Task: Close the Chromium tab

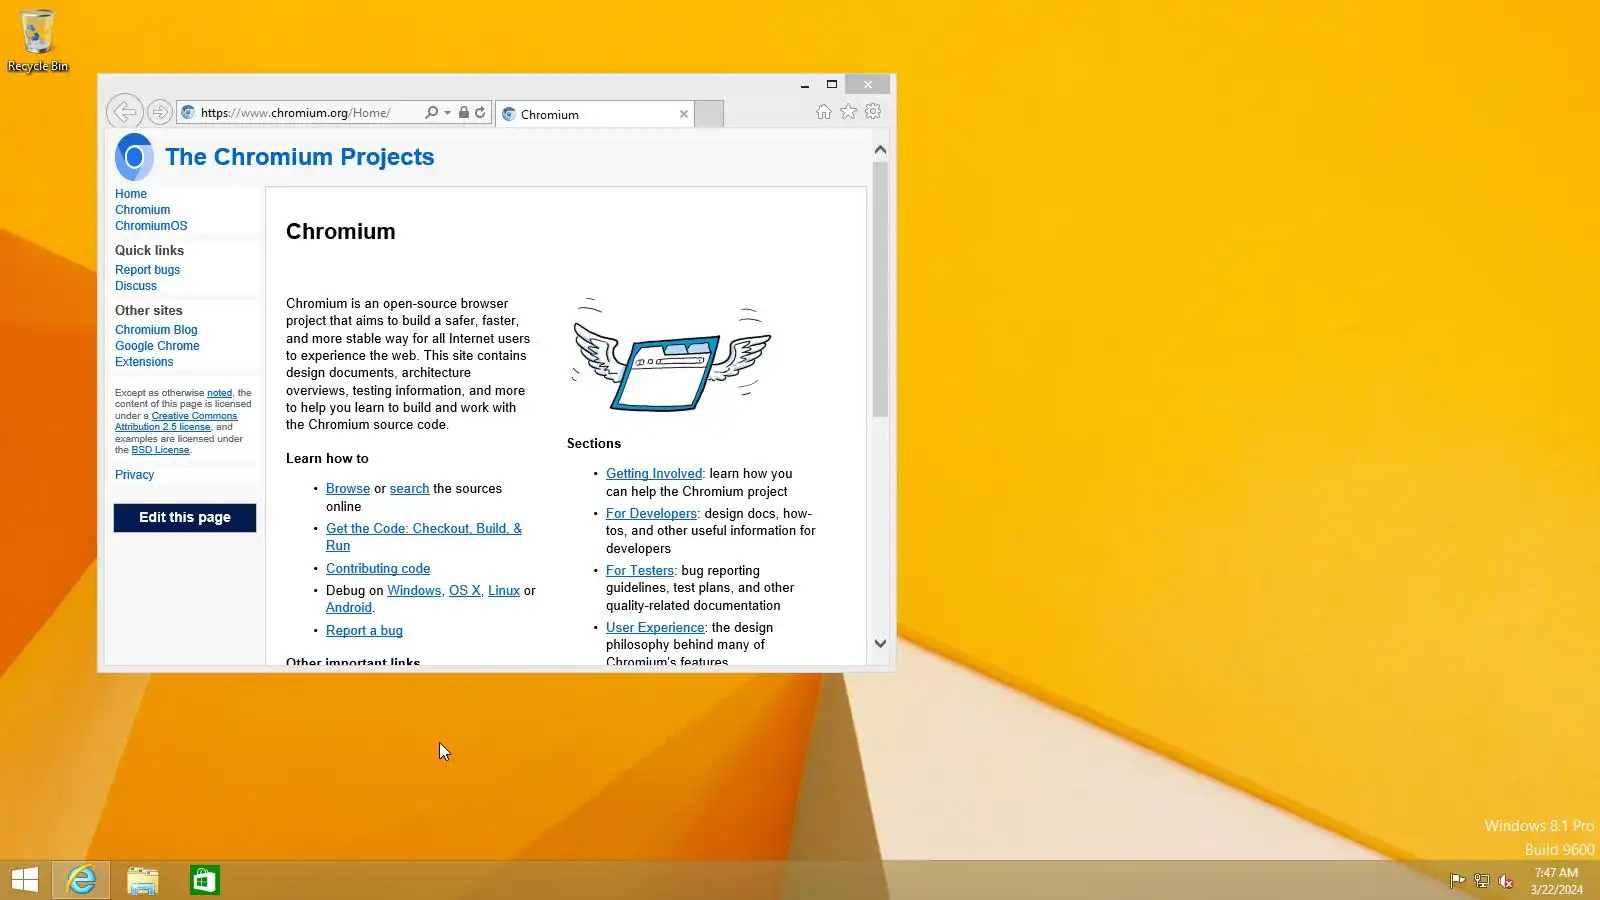Action: (684, 114)
